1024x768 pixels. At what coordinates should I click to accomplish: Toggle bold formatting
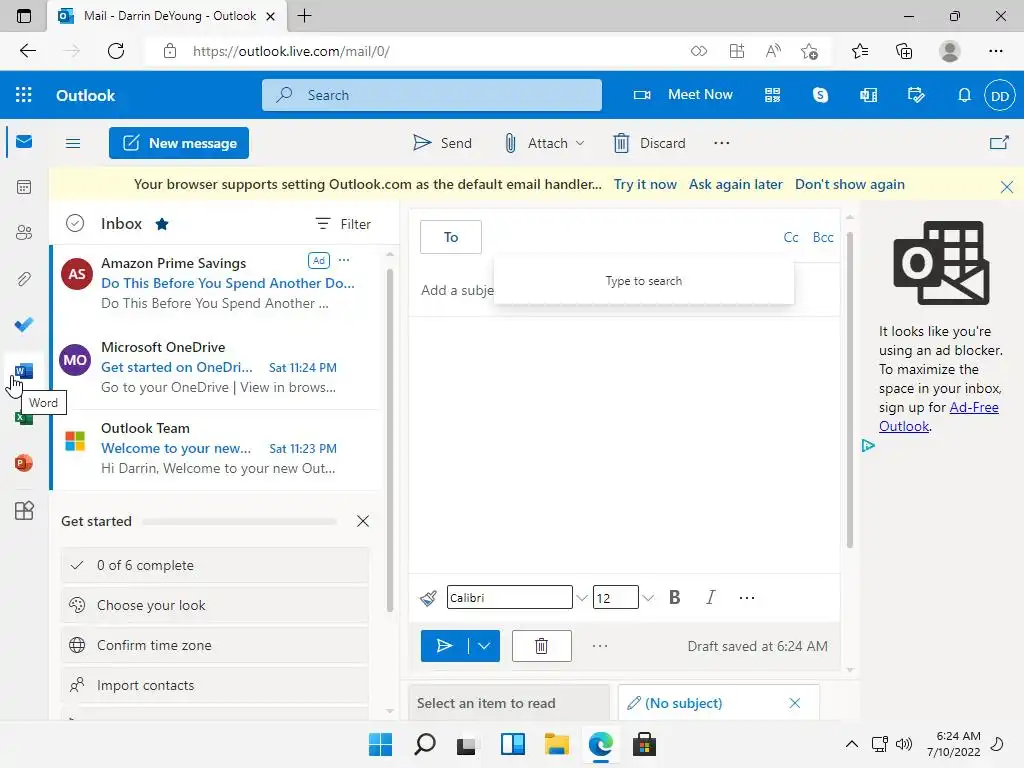coord(675,598)
